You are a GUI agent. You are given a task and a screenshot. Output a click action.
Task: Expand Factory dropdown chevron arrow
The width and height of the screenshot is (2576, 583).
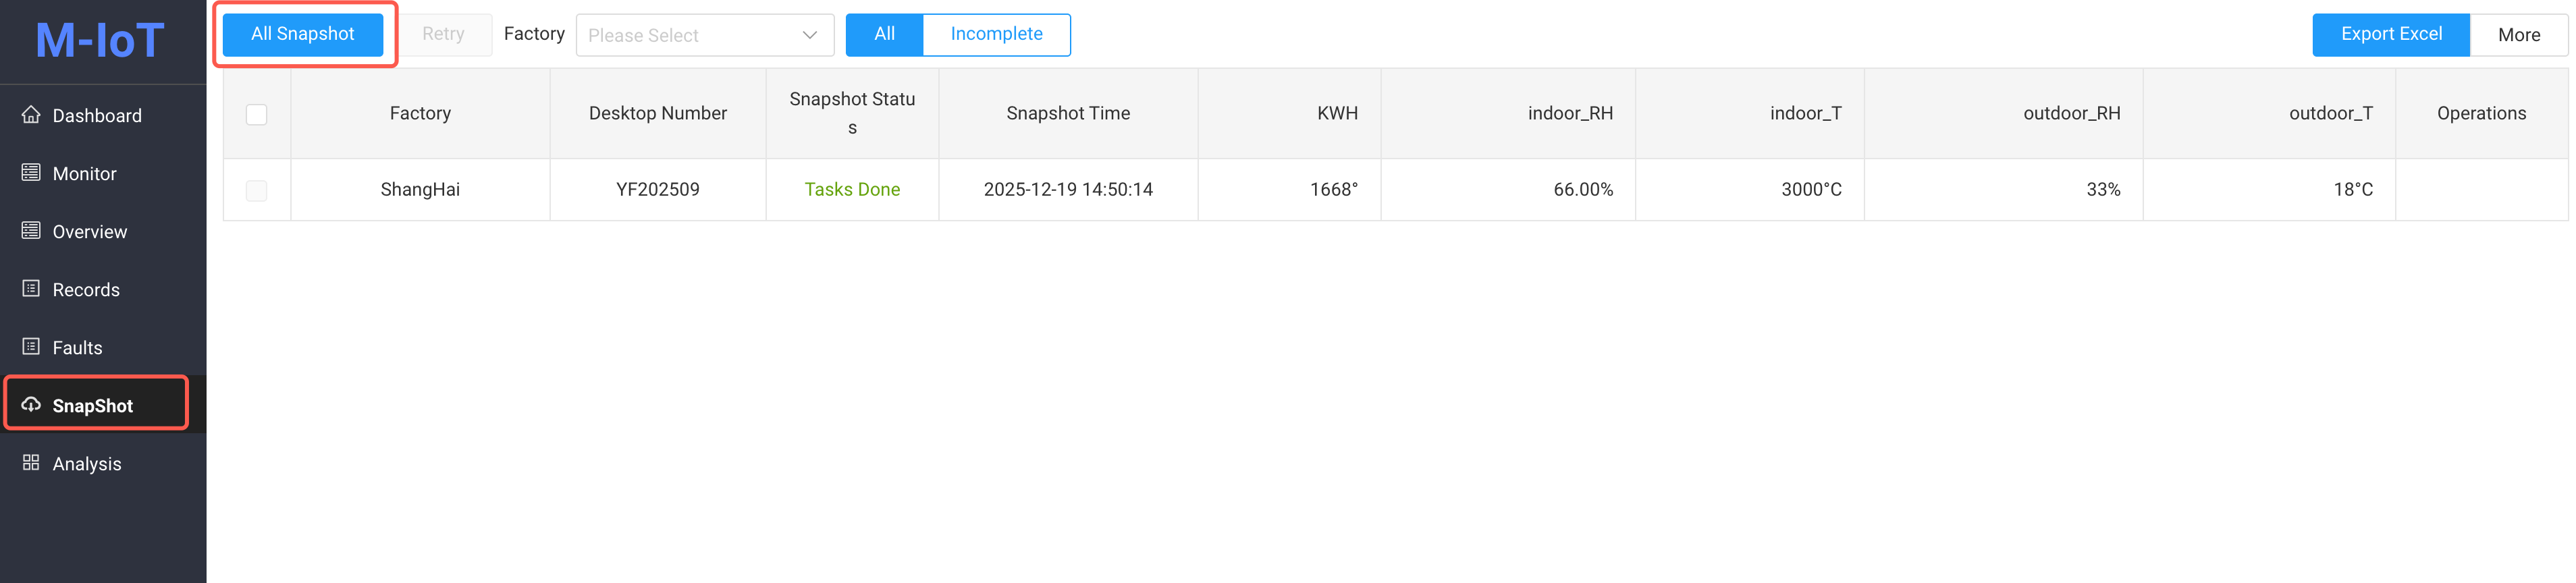click(x=810, y=36)
